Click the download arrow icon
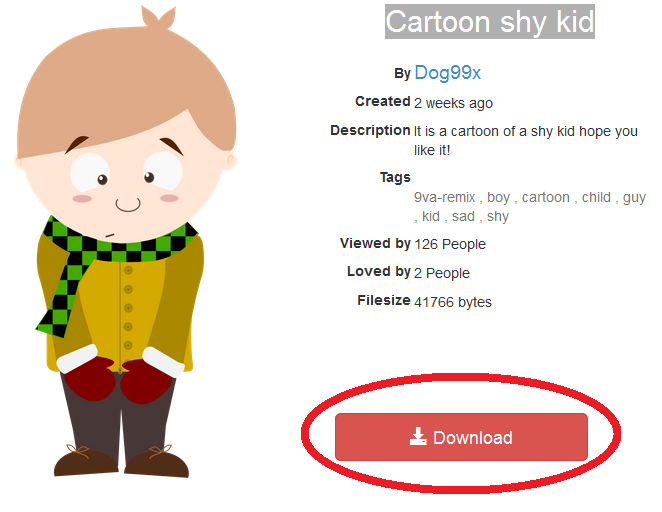This screenshot has height=512, width=662. click(418, 437)
